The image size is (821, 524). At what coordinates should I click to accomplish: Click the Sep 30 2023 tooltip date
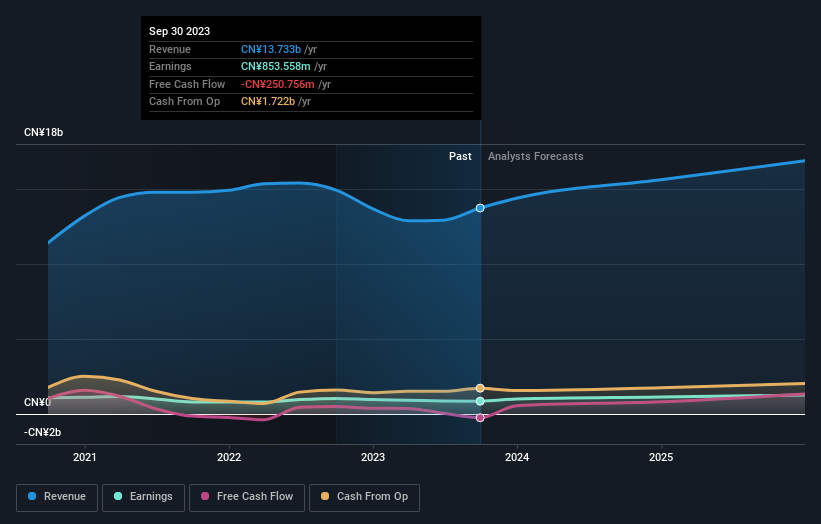pyautogui.click(x=180, y=31)
